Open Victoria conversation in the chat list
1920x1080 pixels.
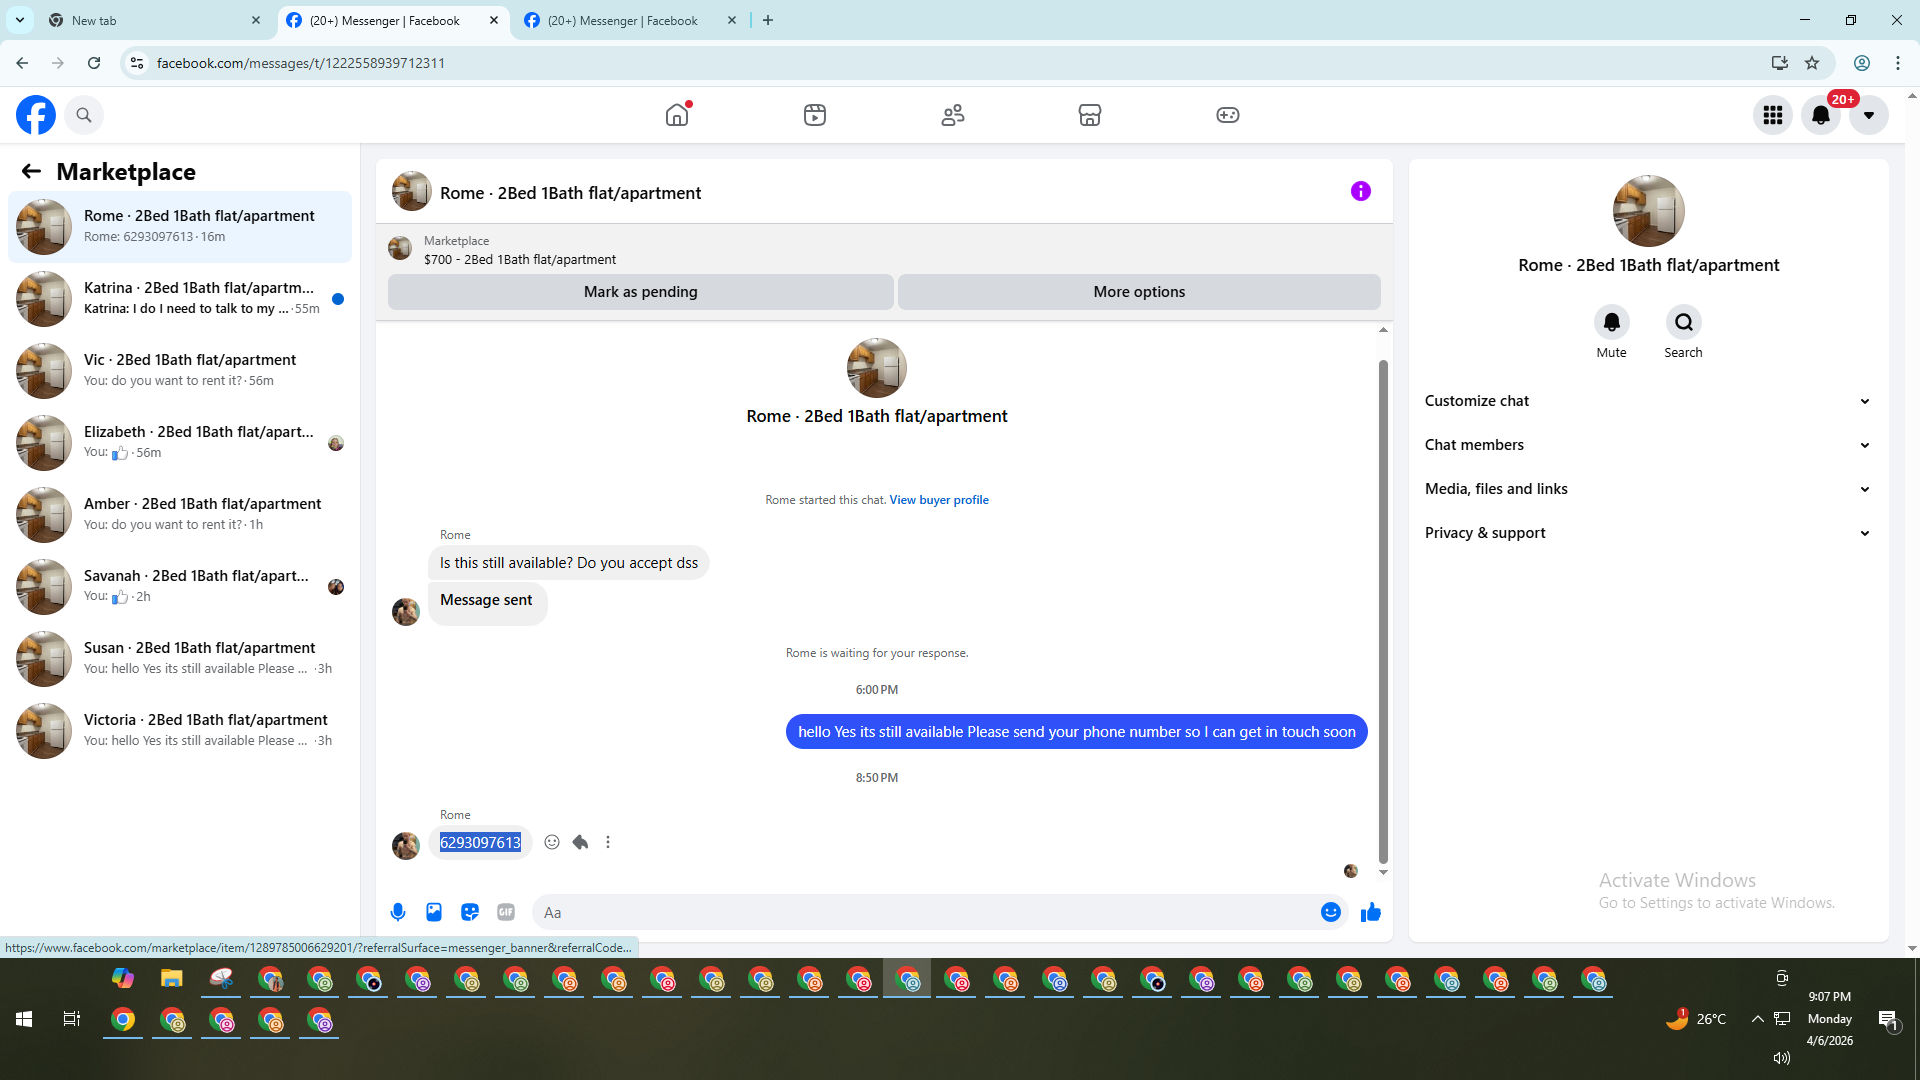tap(180, 731)
